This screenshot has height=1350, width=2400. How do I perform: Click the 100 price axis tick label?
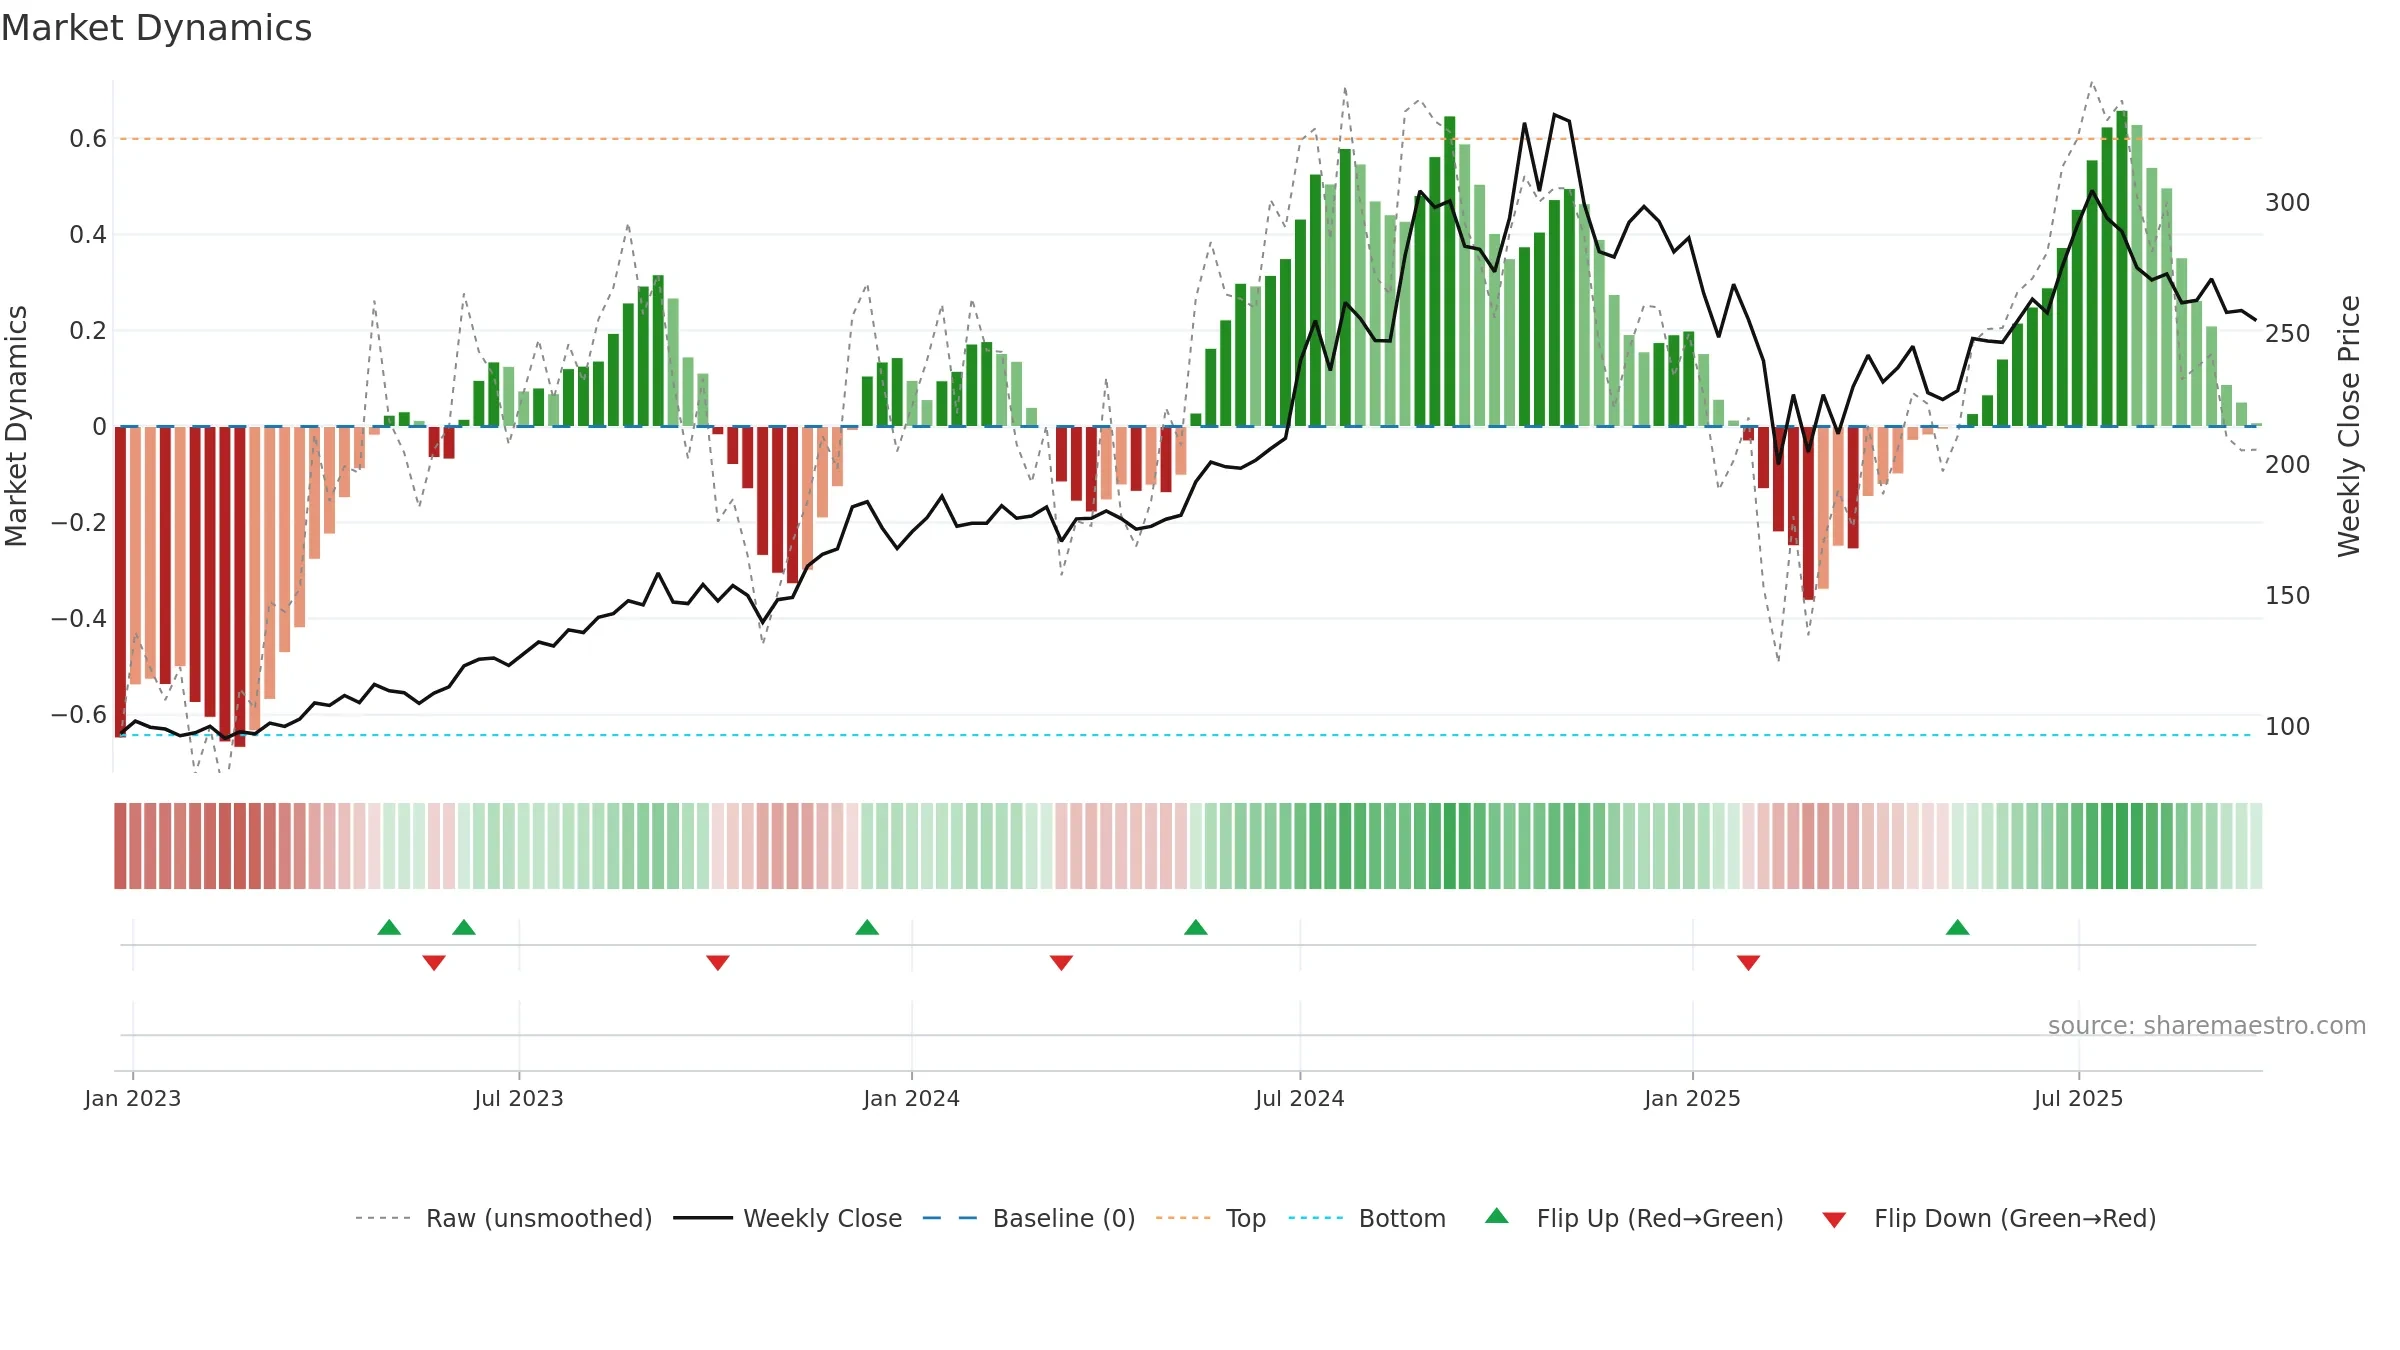click(2288, 727)
